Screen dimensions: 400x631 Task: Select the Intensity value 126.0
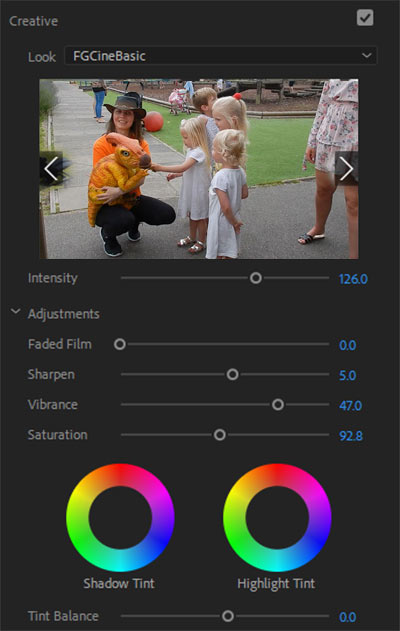[353, 279]
